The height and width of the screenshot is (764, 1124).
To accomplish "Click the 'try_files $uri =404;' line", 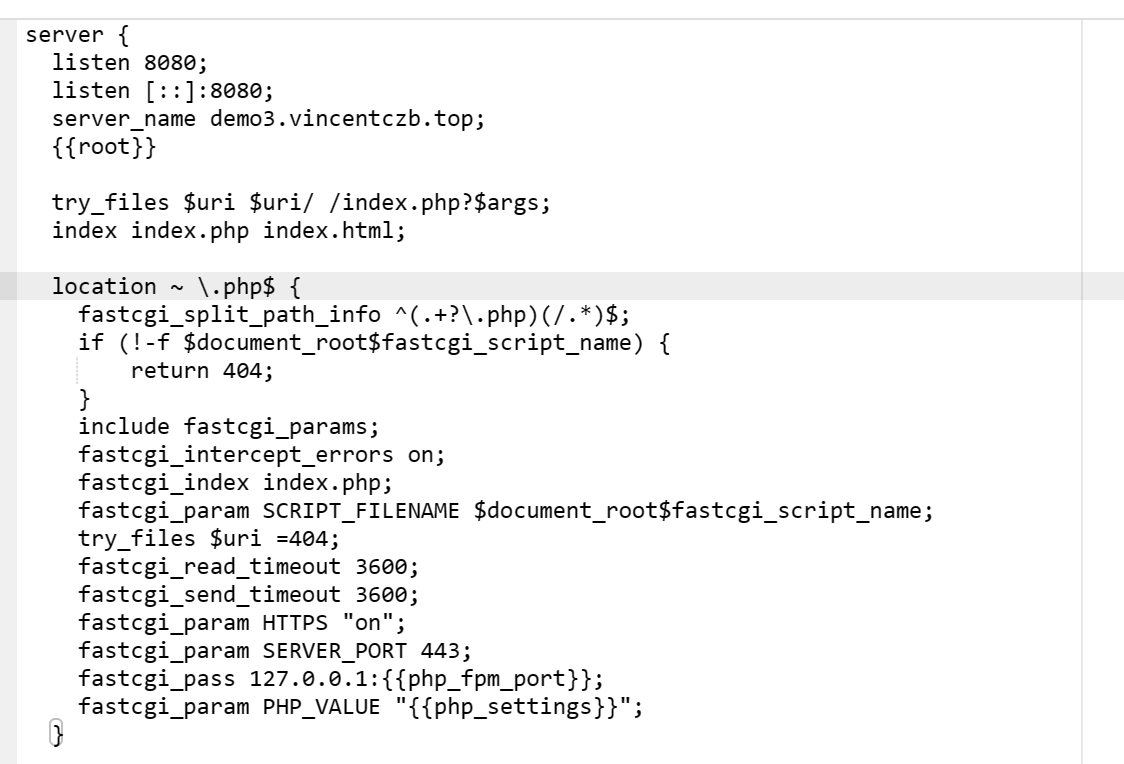I will (x=209, y=538).
